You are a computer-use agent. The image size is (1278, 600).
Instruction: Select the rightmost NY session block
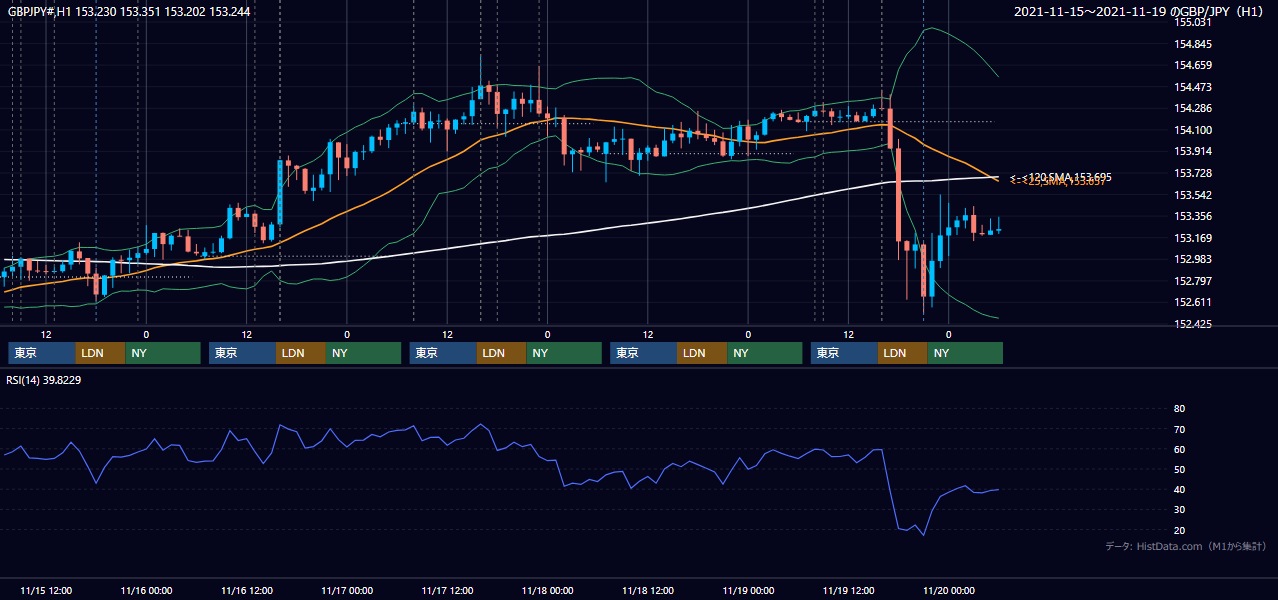coord(965,353)
